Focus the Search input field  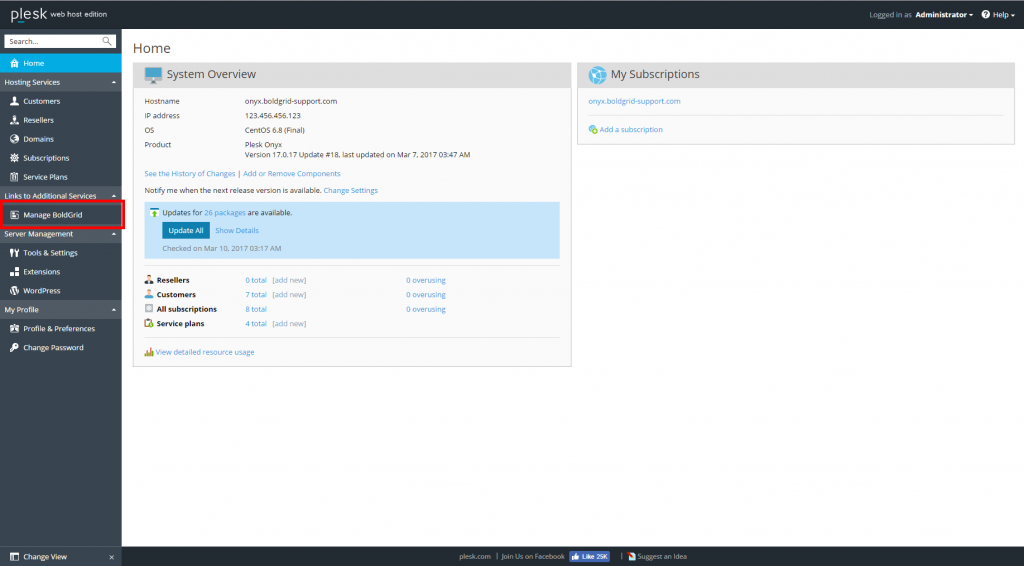click(52, 41)
